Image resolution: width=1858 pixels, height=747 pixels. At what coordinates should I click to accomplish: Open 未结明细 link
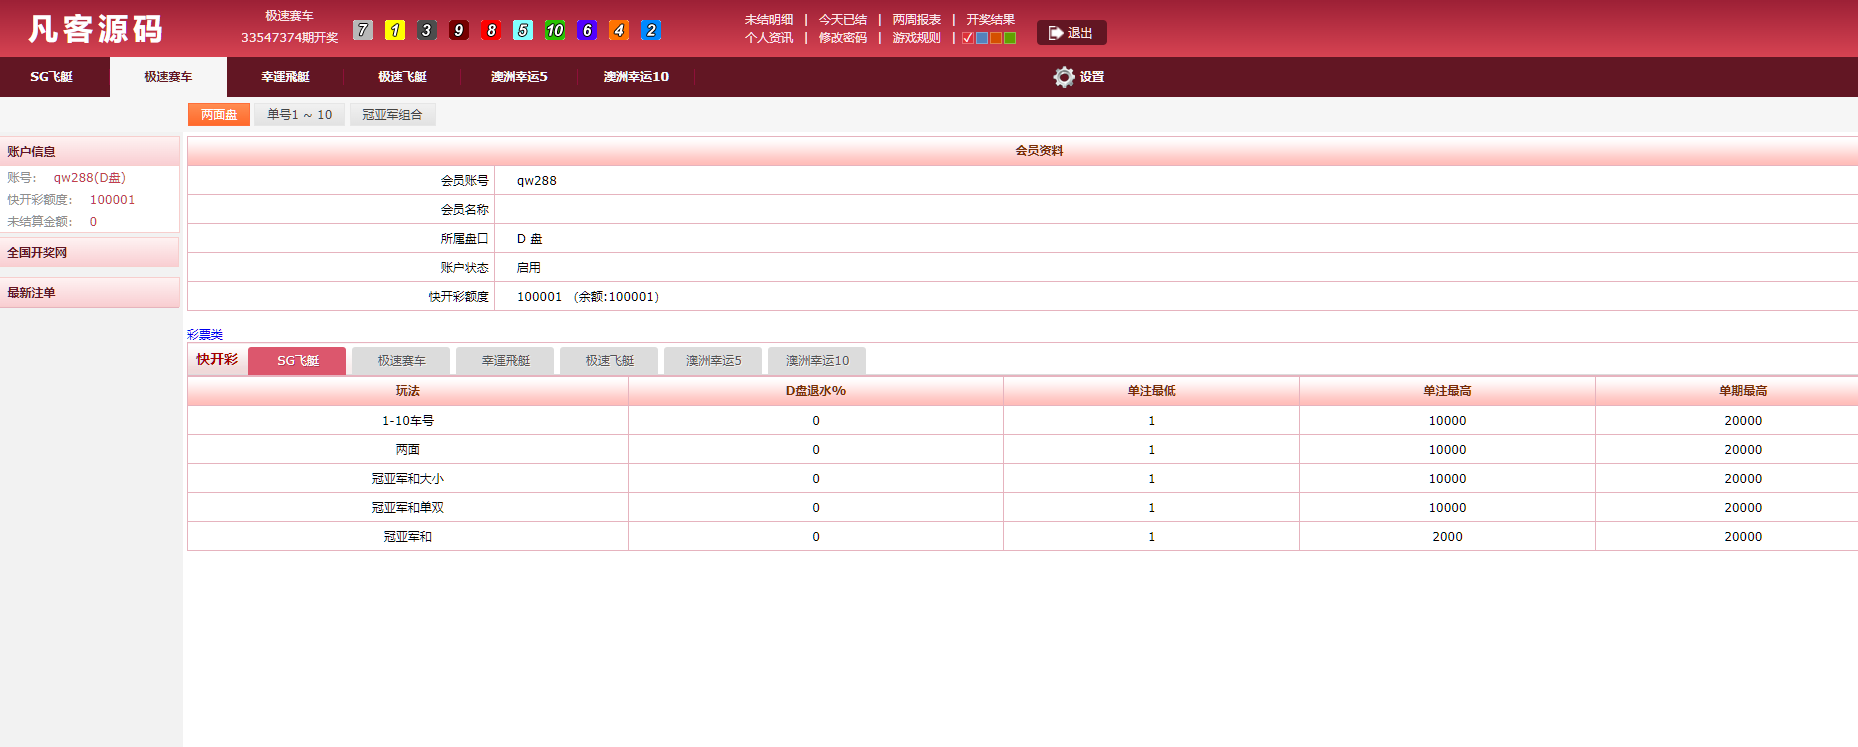tap(769, 20)
